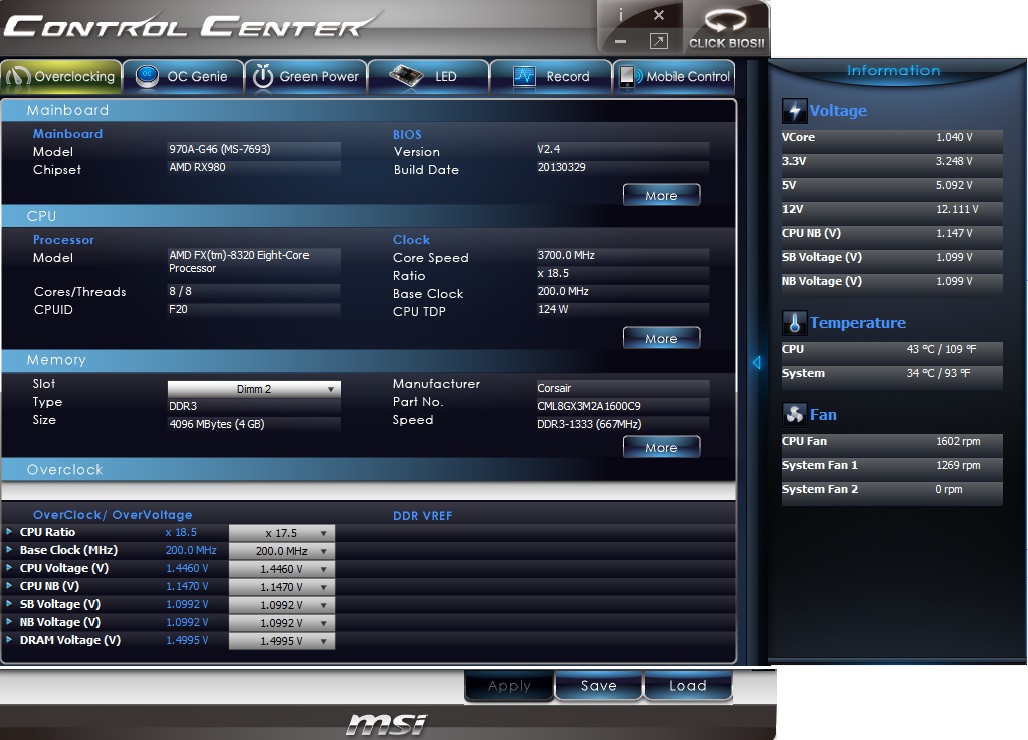
Task: Click More in the CPU section
Action: click(x=662, y=338)
